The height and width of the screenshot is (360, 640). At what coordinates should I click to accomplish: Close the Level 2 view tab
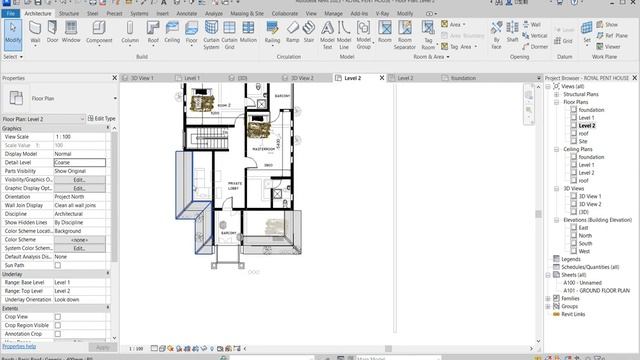click(x=382, y=78)
